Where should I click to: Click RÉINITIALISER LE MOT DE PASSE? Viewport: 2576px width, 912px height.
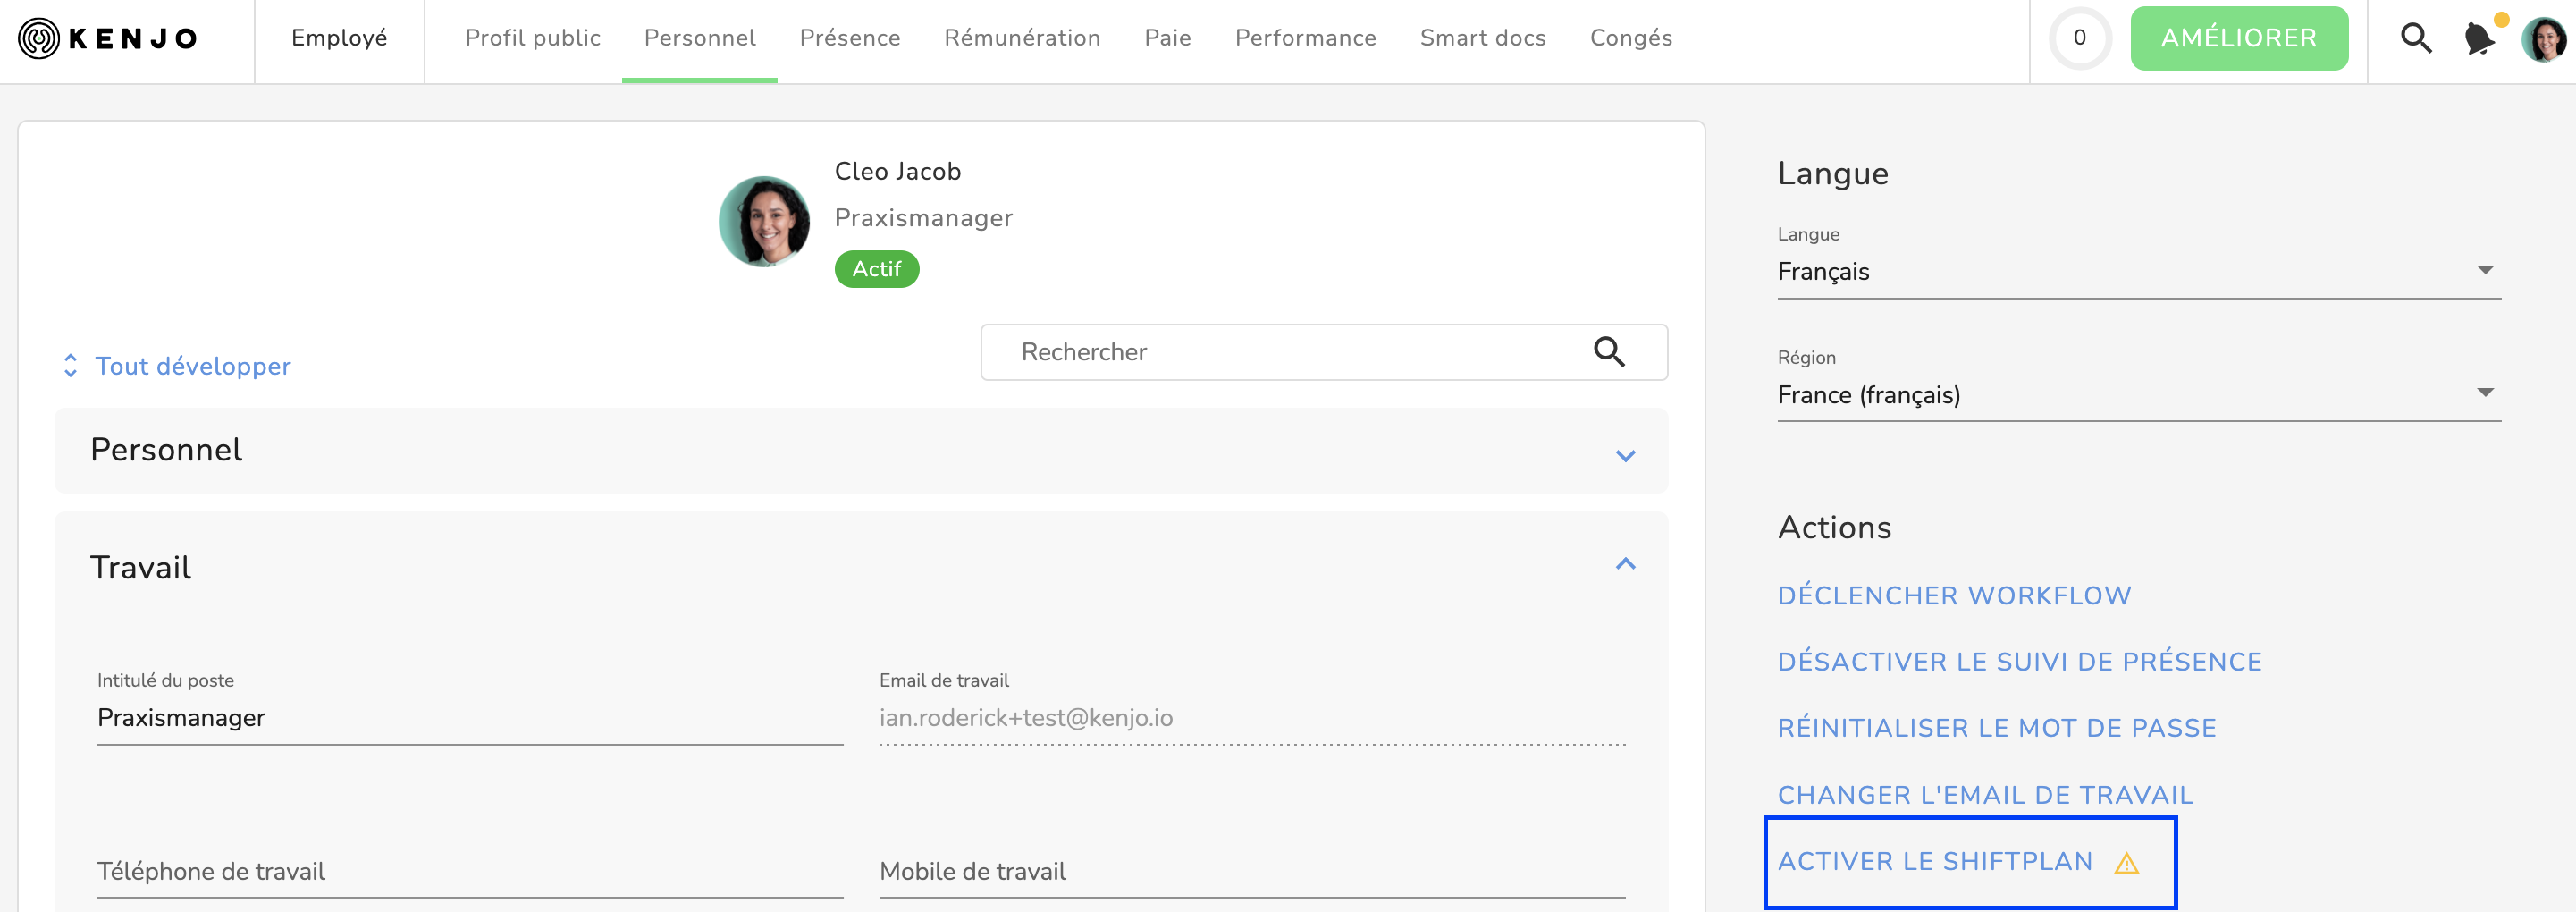(x=1997, y=729)
